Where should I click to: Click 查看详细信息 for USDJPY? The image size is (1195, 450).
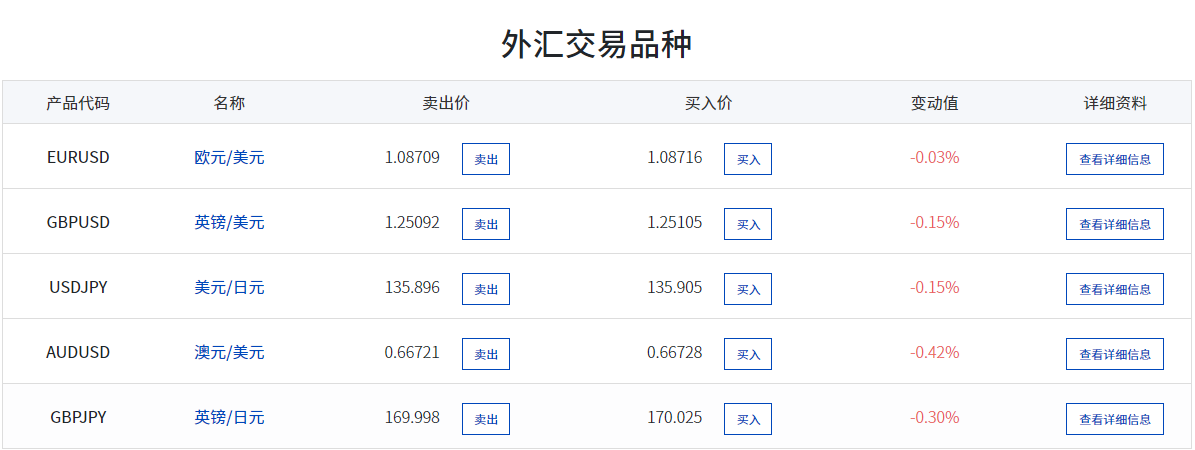pos(1114,289)
